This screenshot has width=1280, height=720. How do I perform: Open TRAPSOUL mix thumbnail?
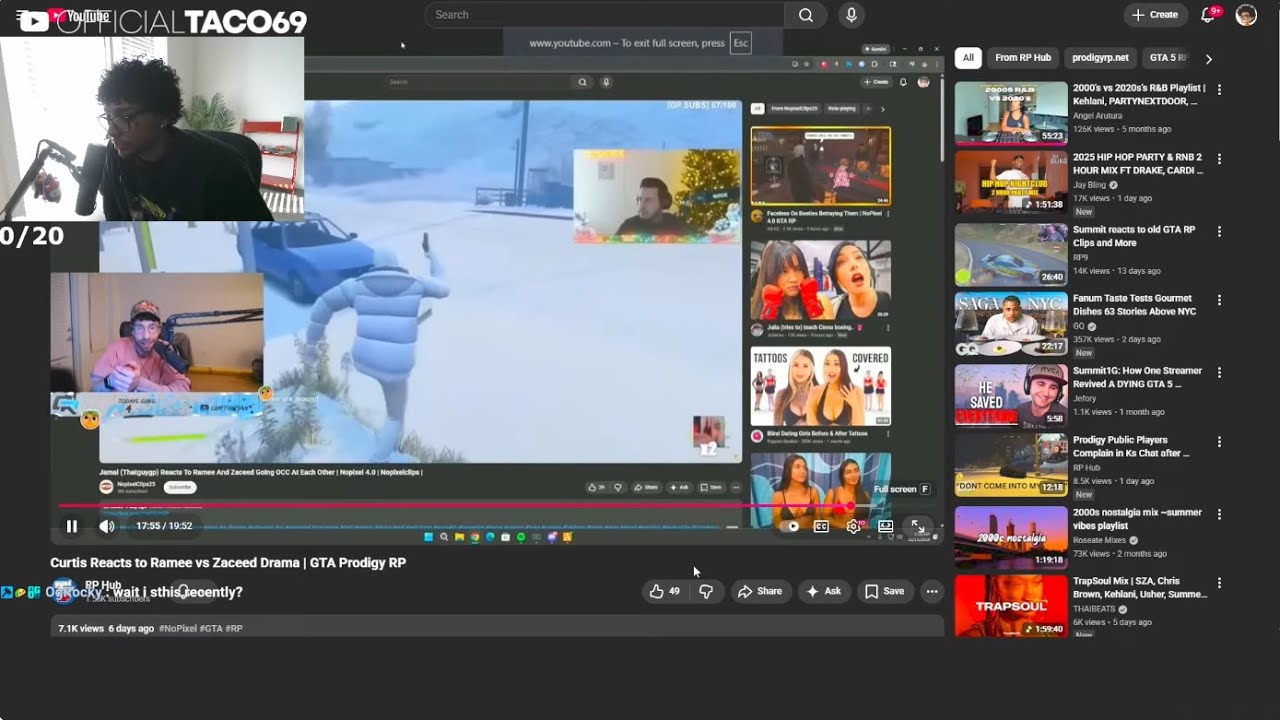[1011, 606]
